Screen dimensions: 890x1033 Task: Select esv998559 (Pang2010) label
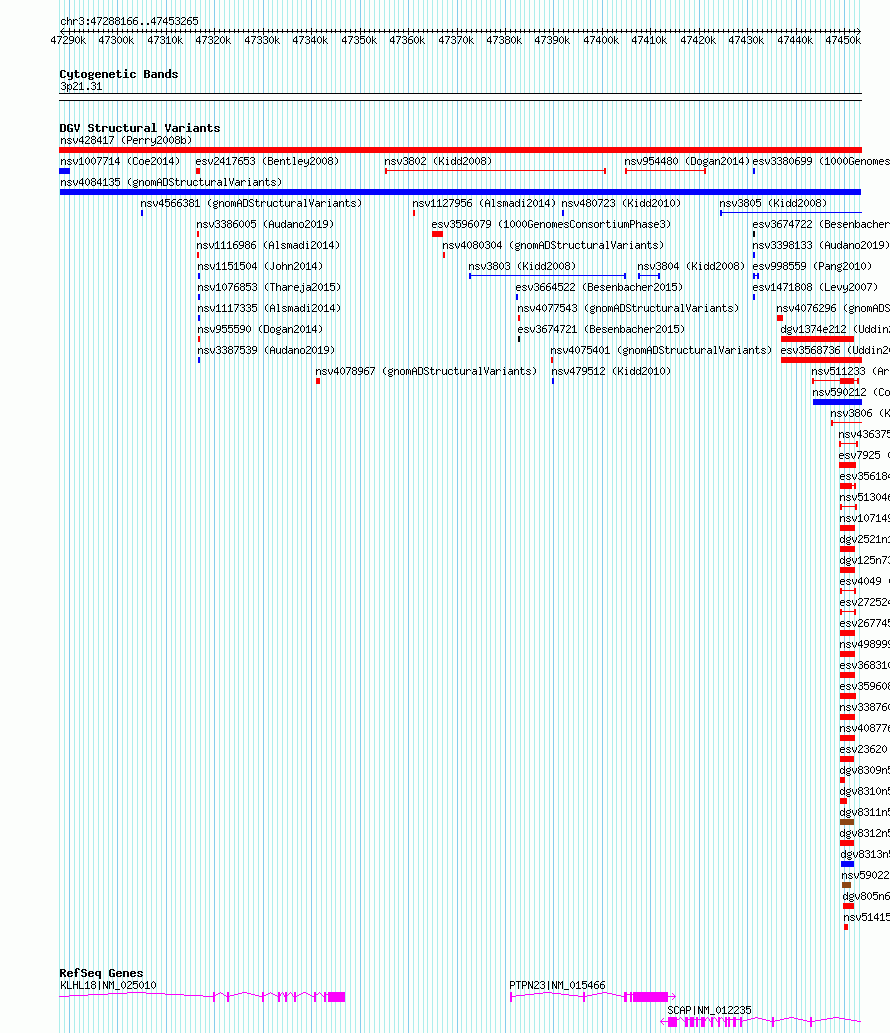coord(812,267)
